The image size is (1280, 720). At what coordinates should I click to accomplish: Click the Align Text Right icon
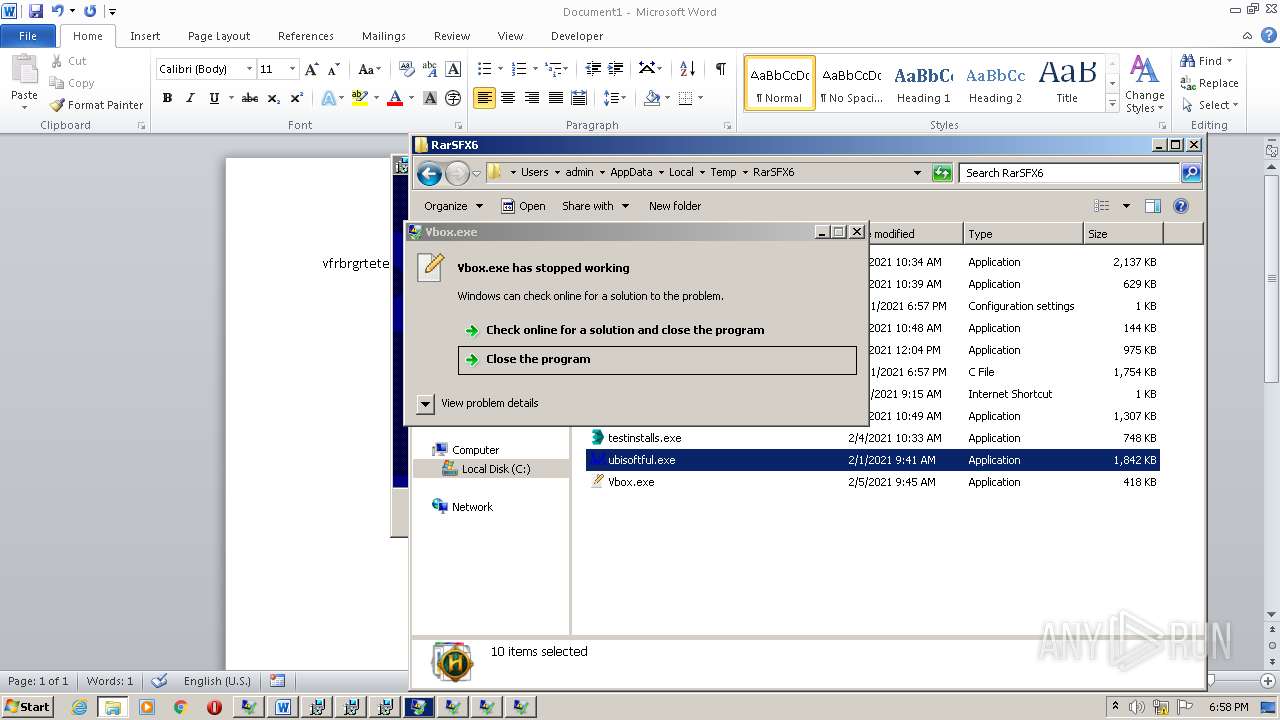[532, 98]
